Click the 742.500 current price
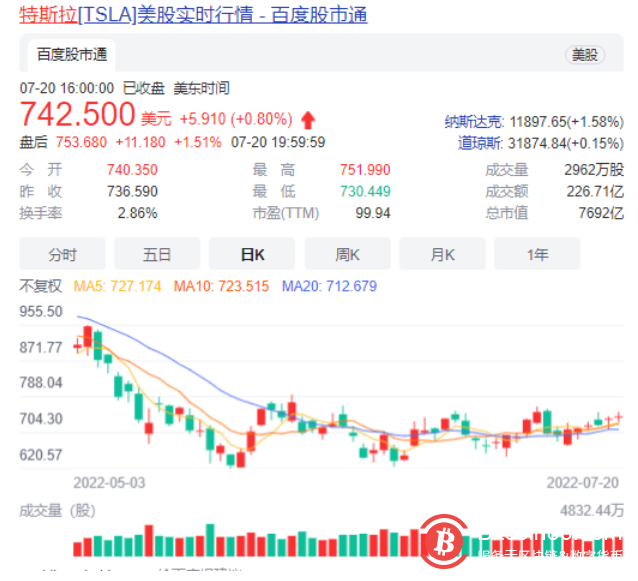638x581 pixels. 77,114
